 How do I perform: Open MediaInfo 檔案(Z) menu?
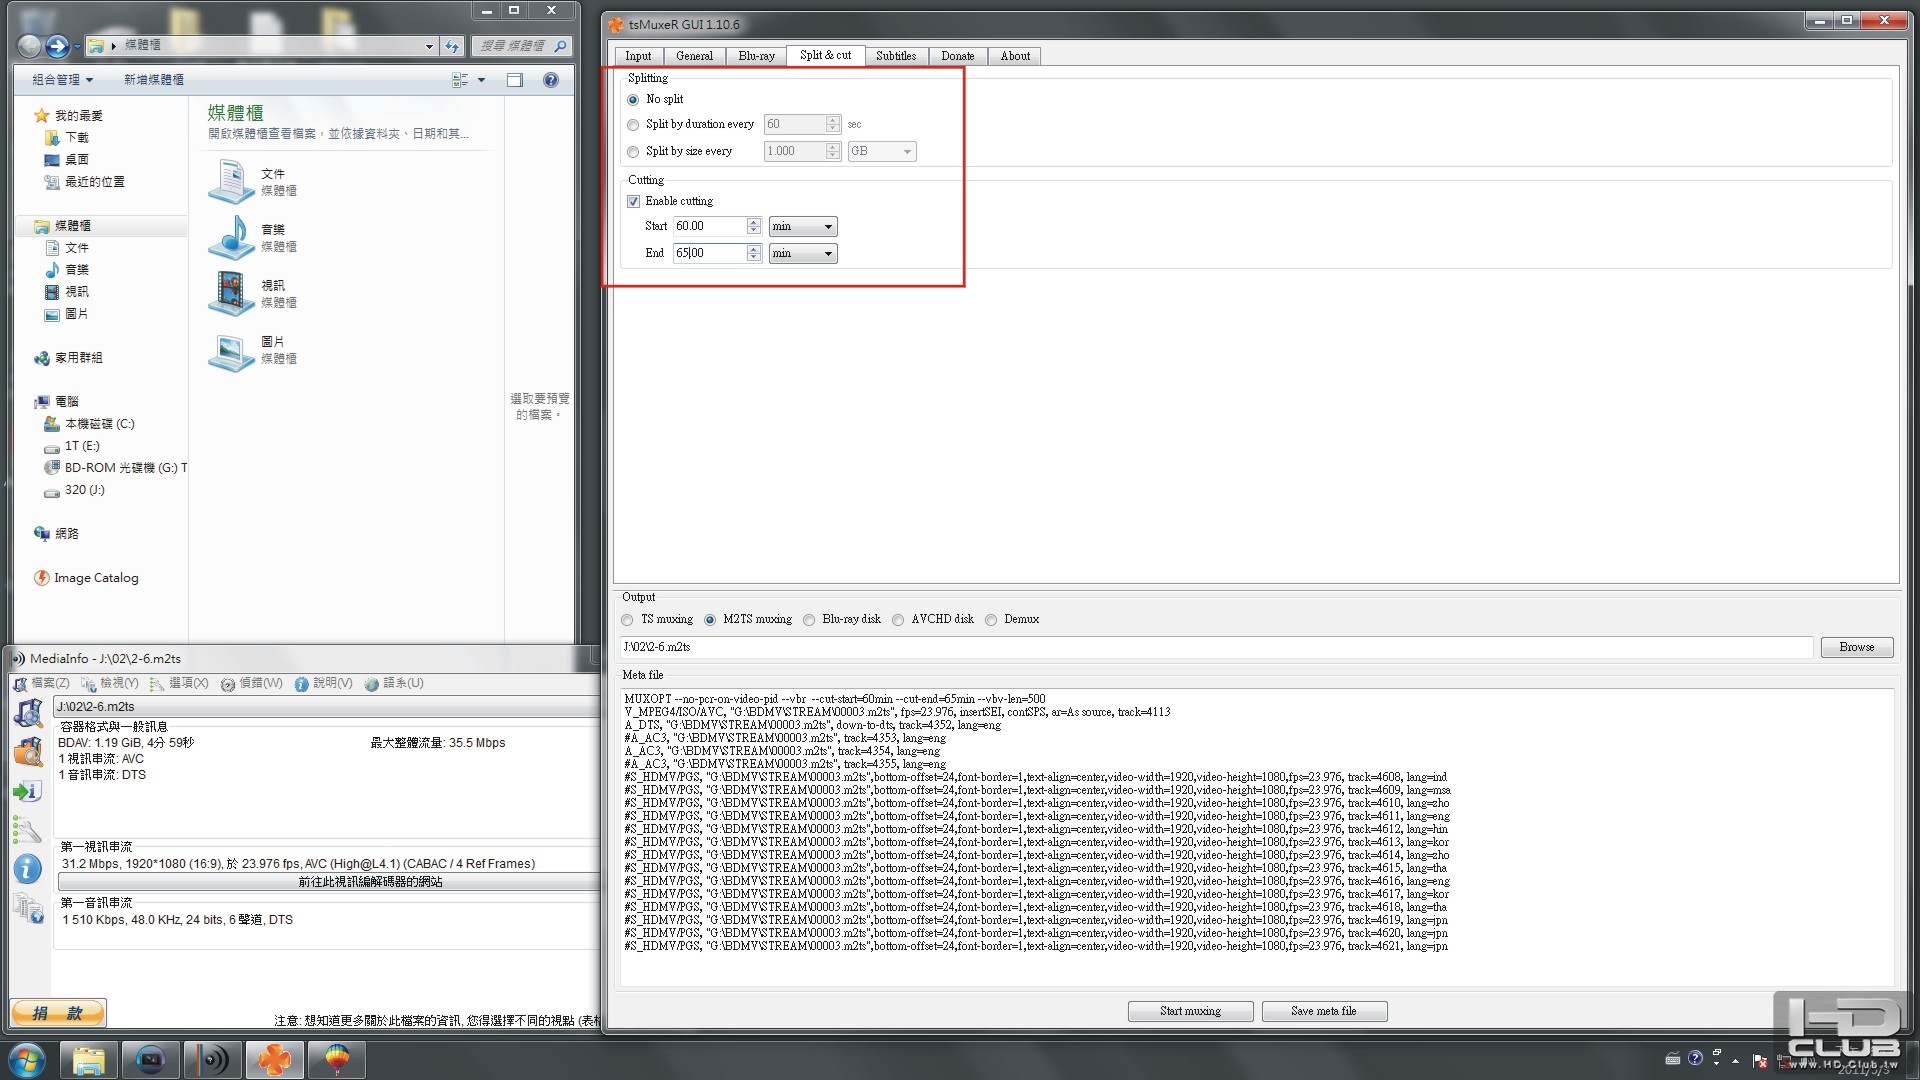point(42,683)
